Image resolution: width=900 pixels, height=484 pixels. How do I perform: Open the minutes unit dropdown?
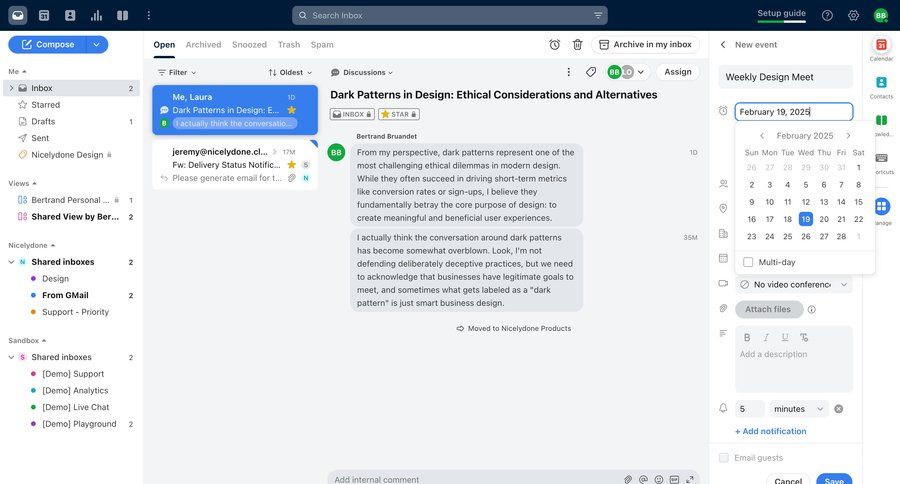[799, 409]
